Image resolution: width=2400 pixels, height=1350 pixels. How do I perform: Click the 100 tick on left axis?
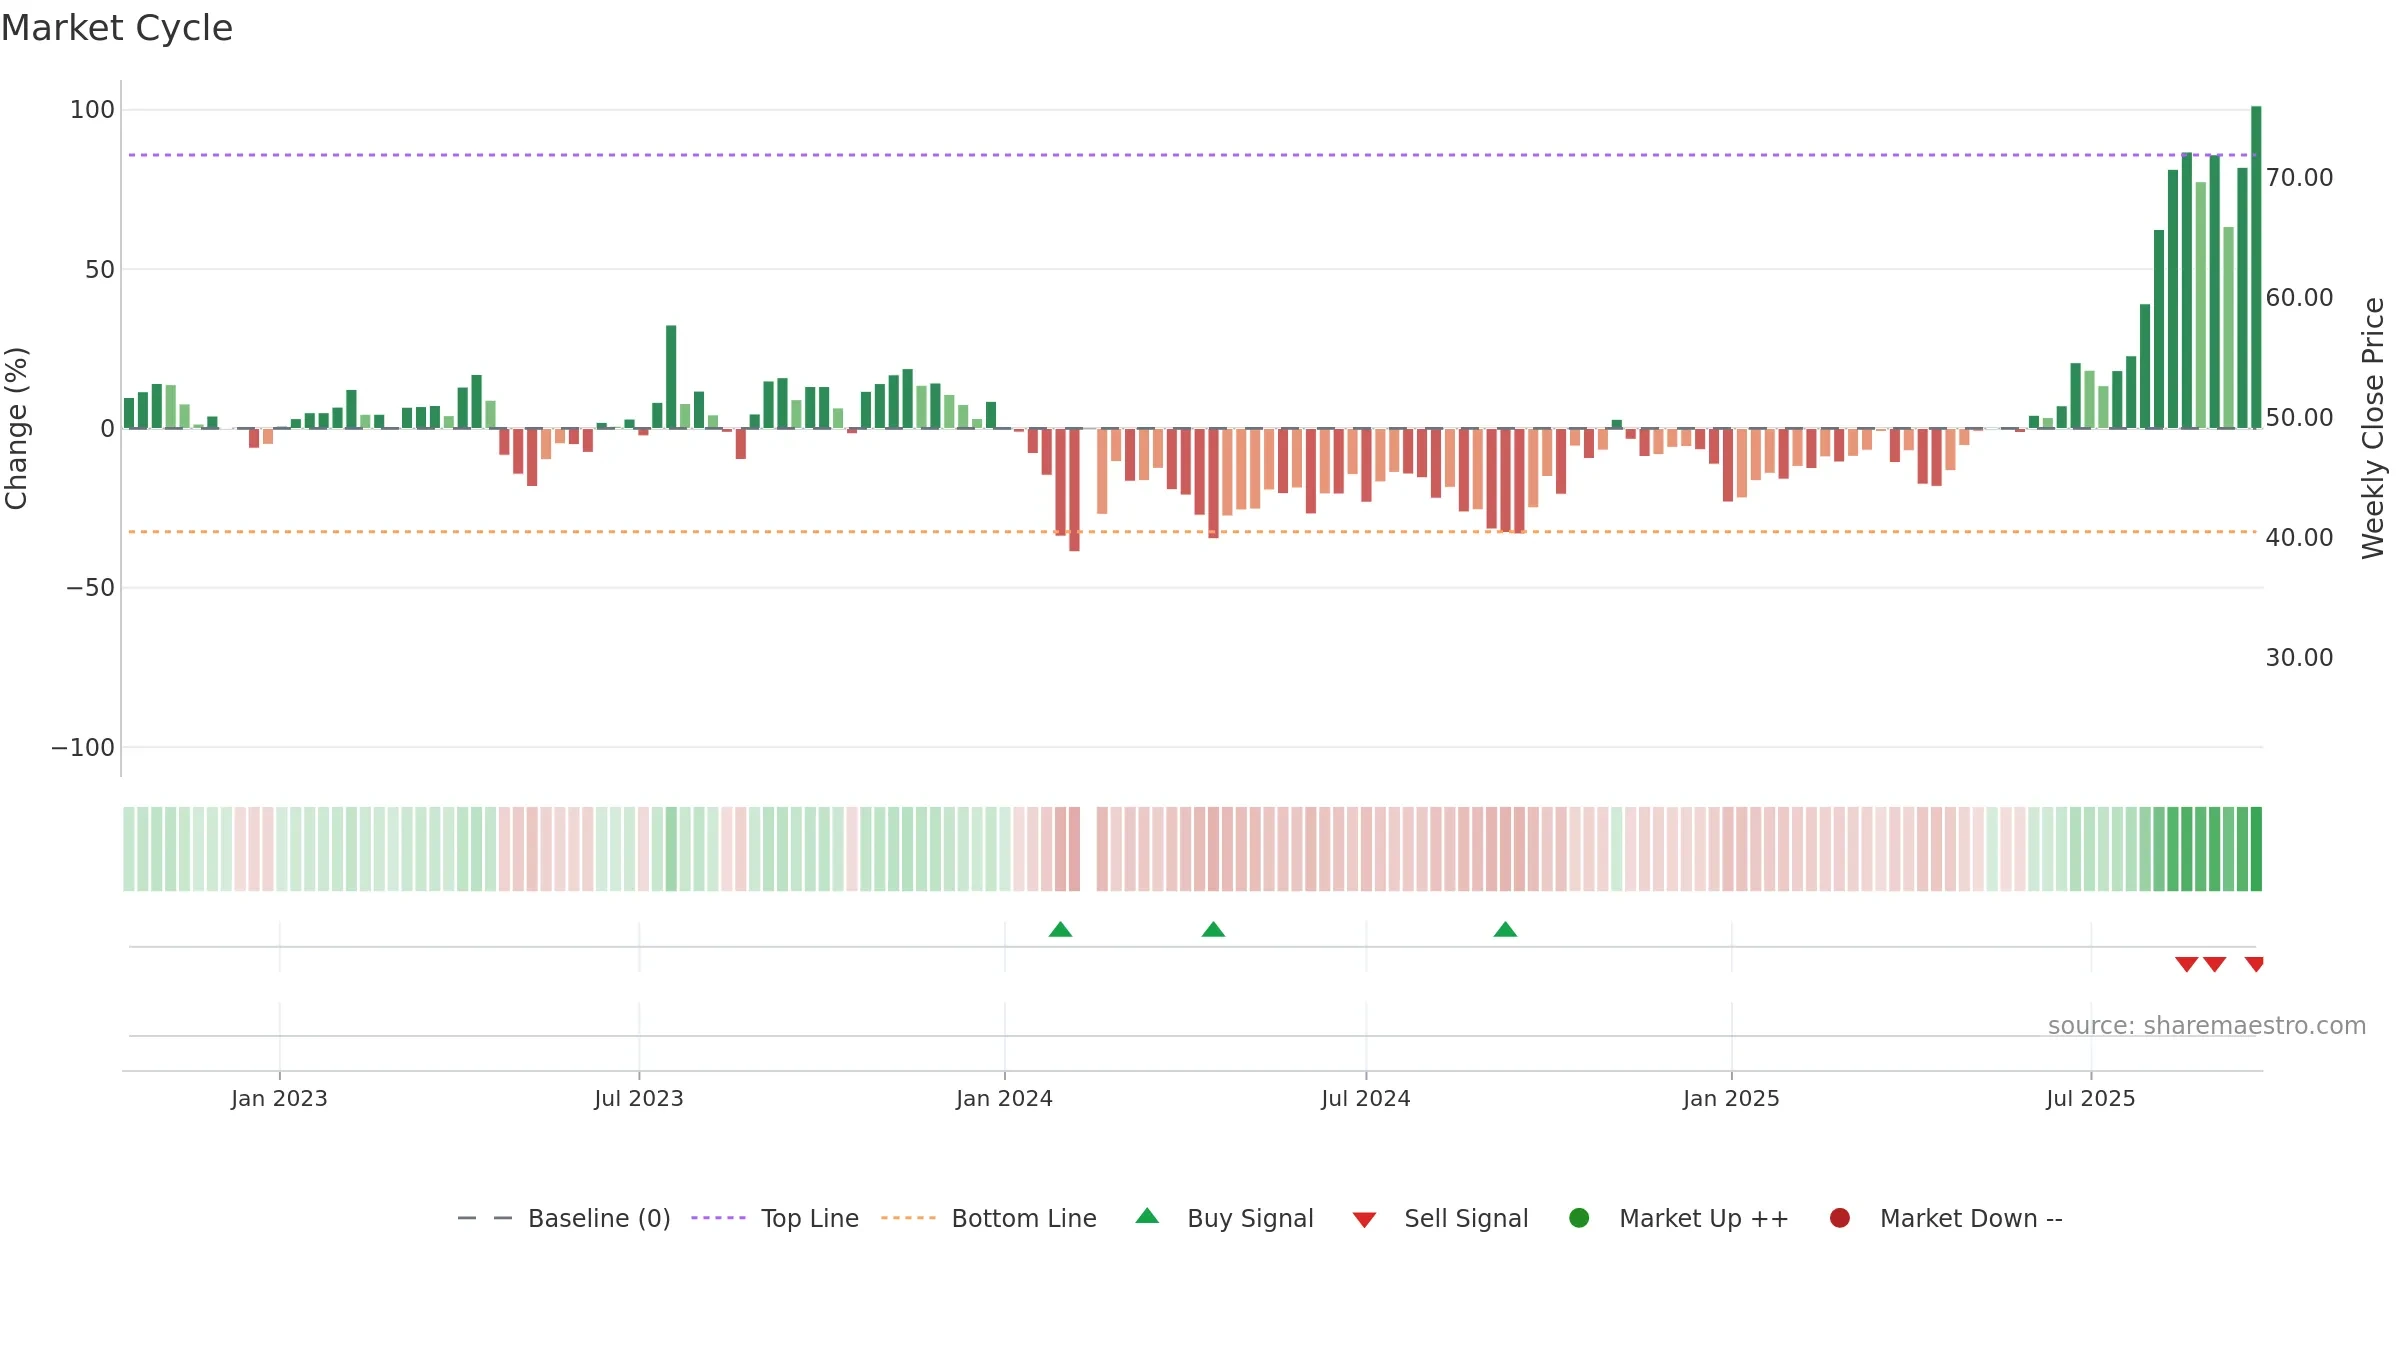tap(92, 110)
